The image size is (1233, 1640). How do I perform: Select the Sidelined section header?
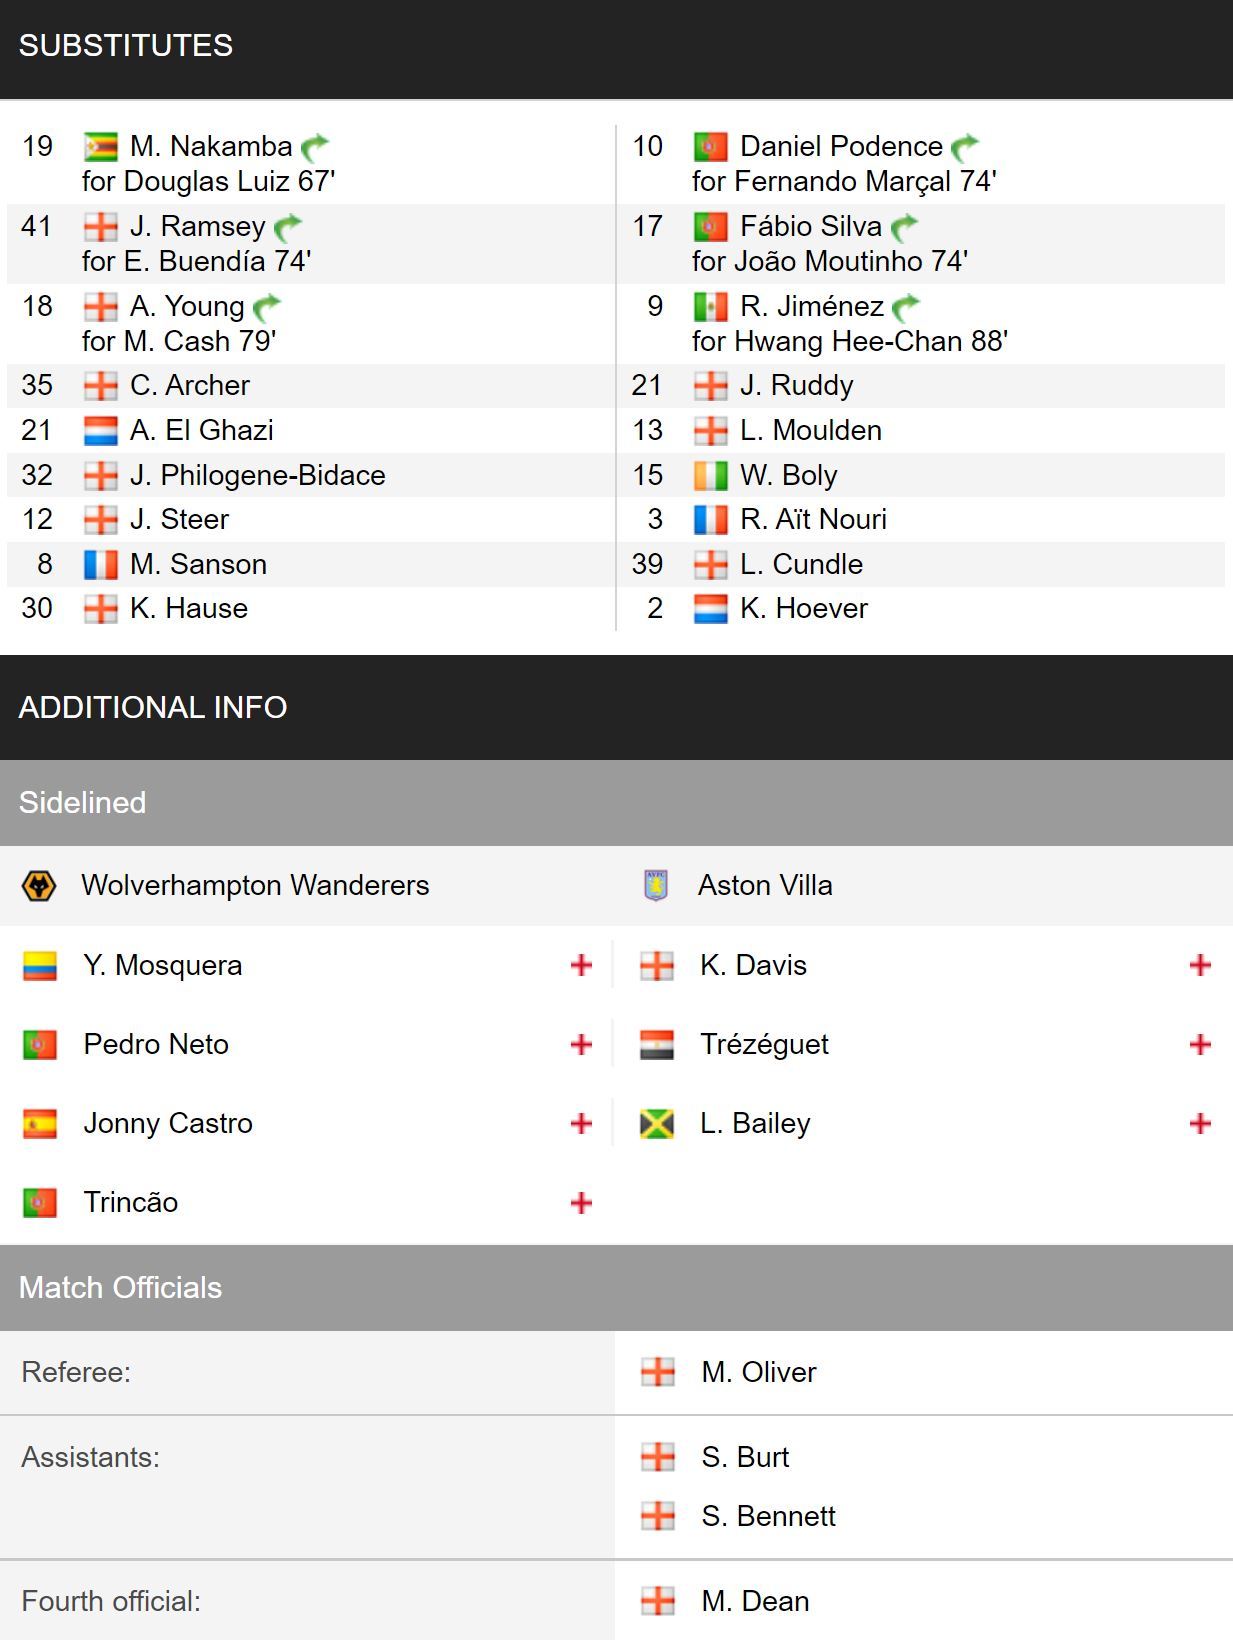[616, 803]
